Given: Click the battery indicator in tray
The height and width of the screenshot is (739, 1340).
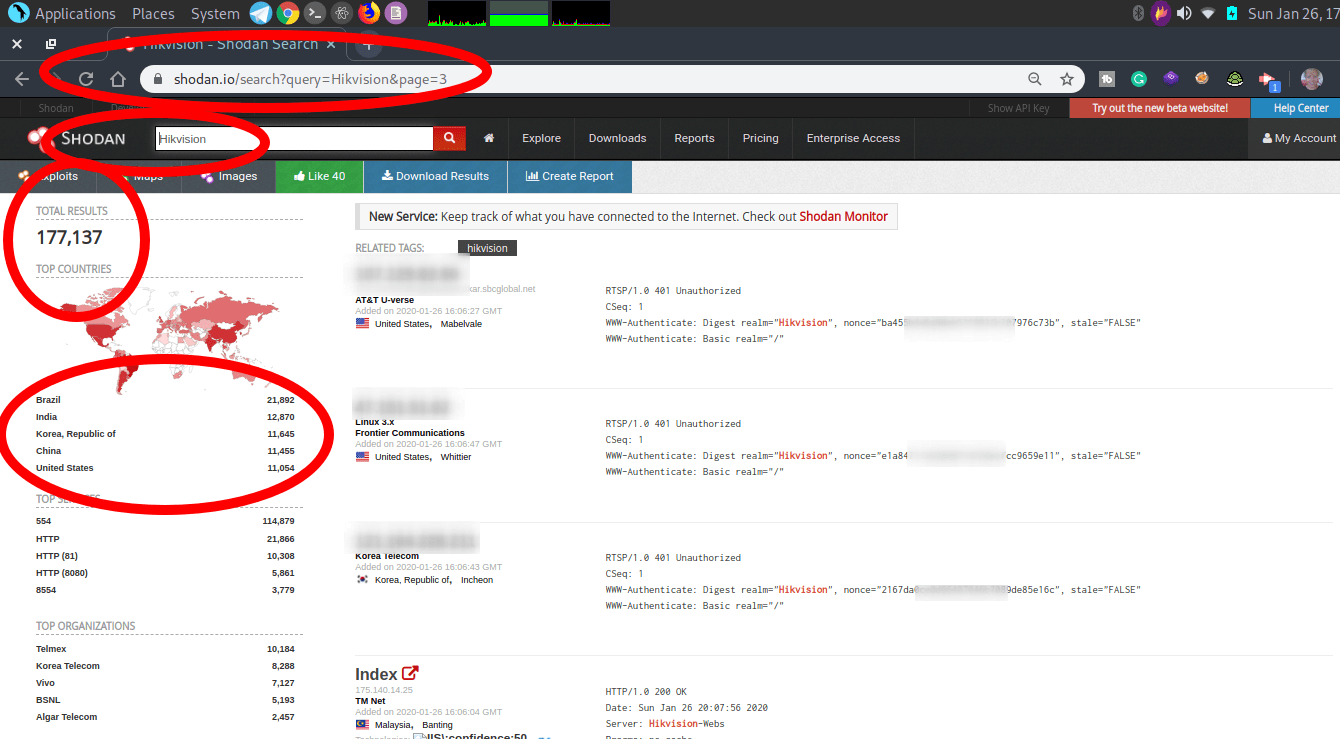Looking at the screenshot, I should coord(1232,13).
